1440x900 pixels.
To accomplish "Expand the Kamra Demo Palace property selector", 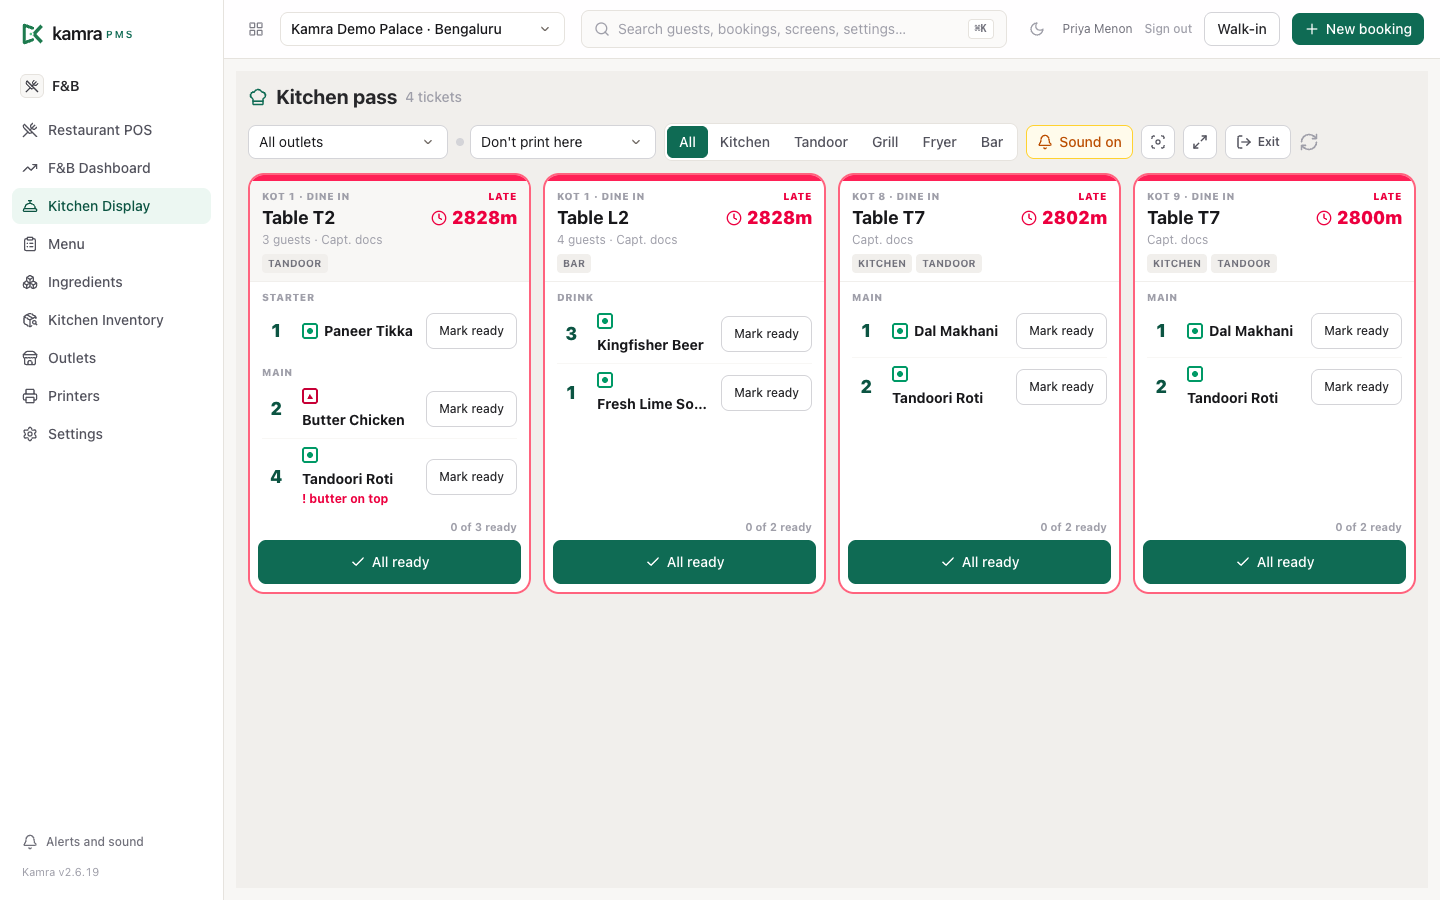I will click(x=422, y=29).
